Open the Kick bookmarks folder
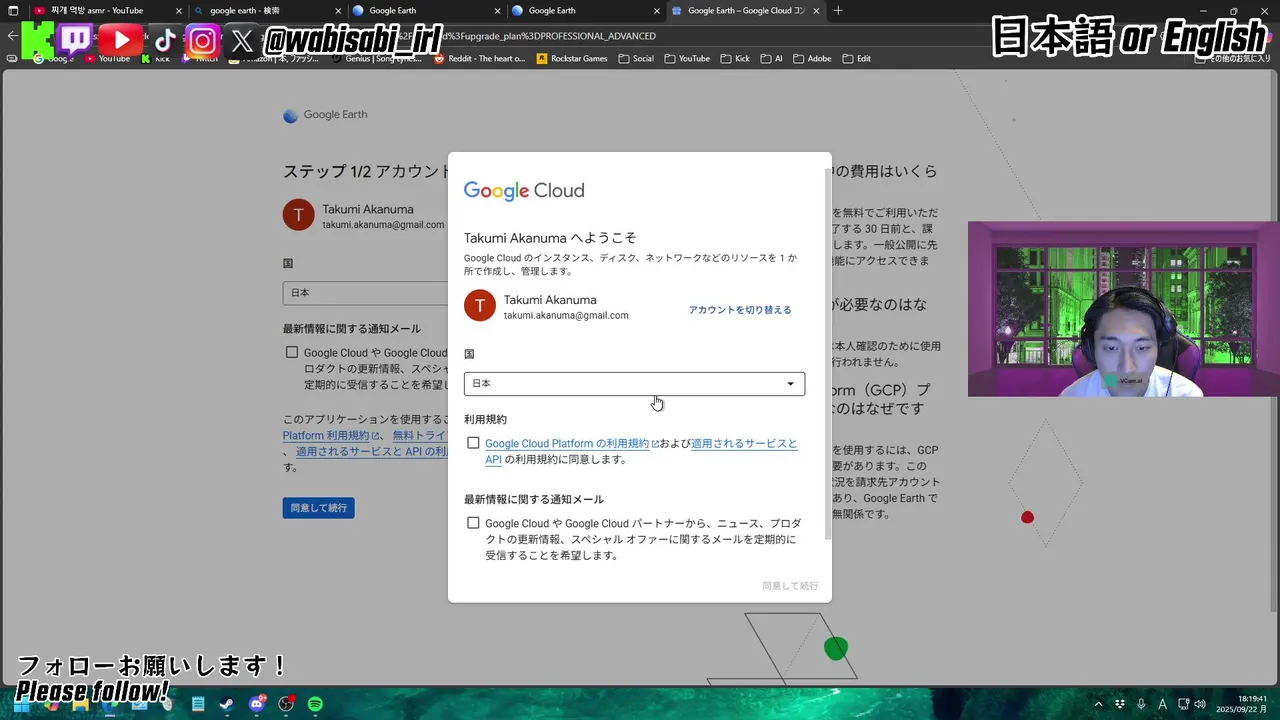Screen dimensions: 1280x720 [x=735, y=59]
